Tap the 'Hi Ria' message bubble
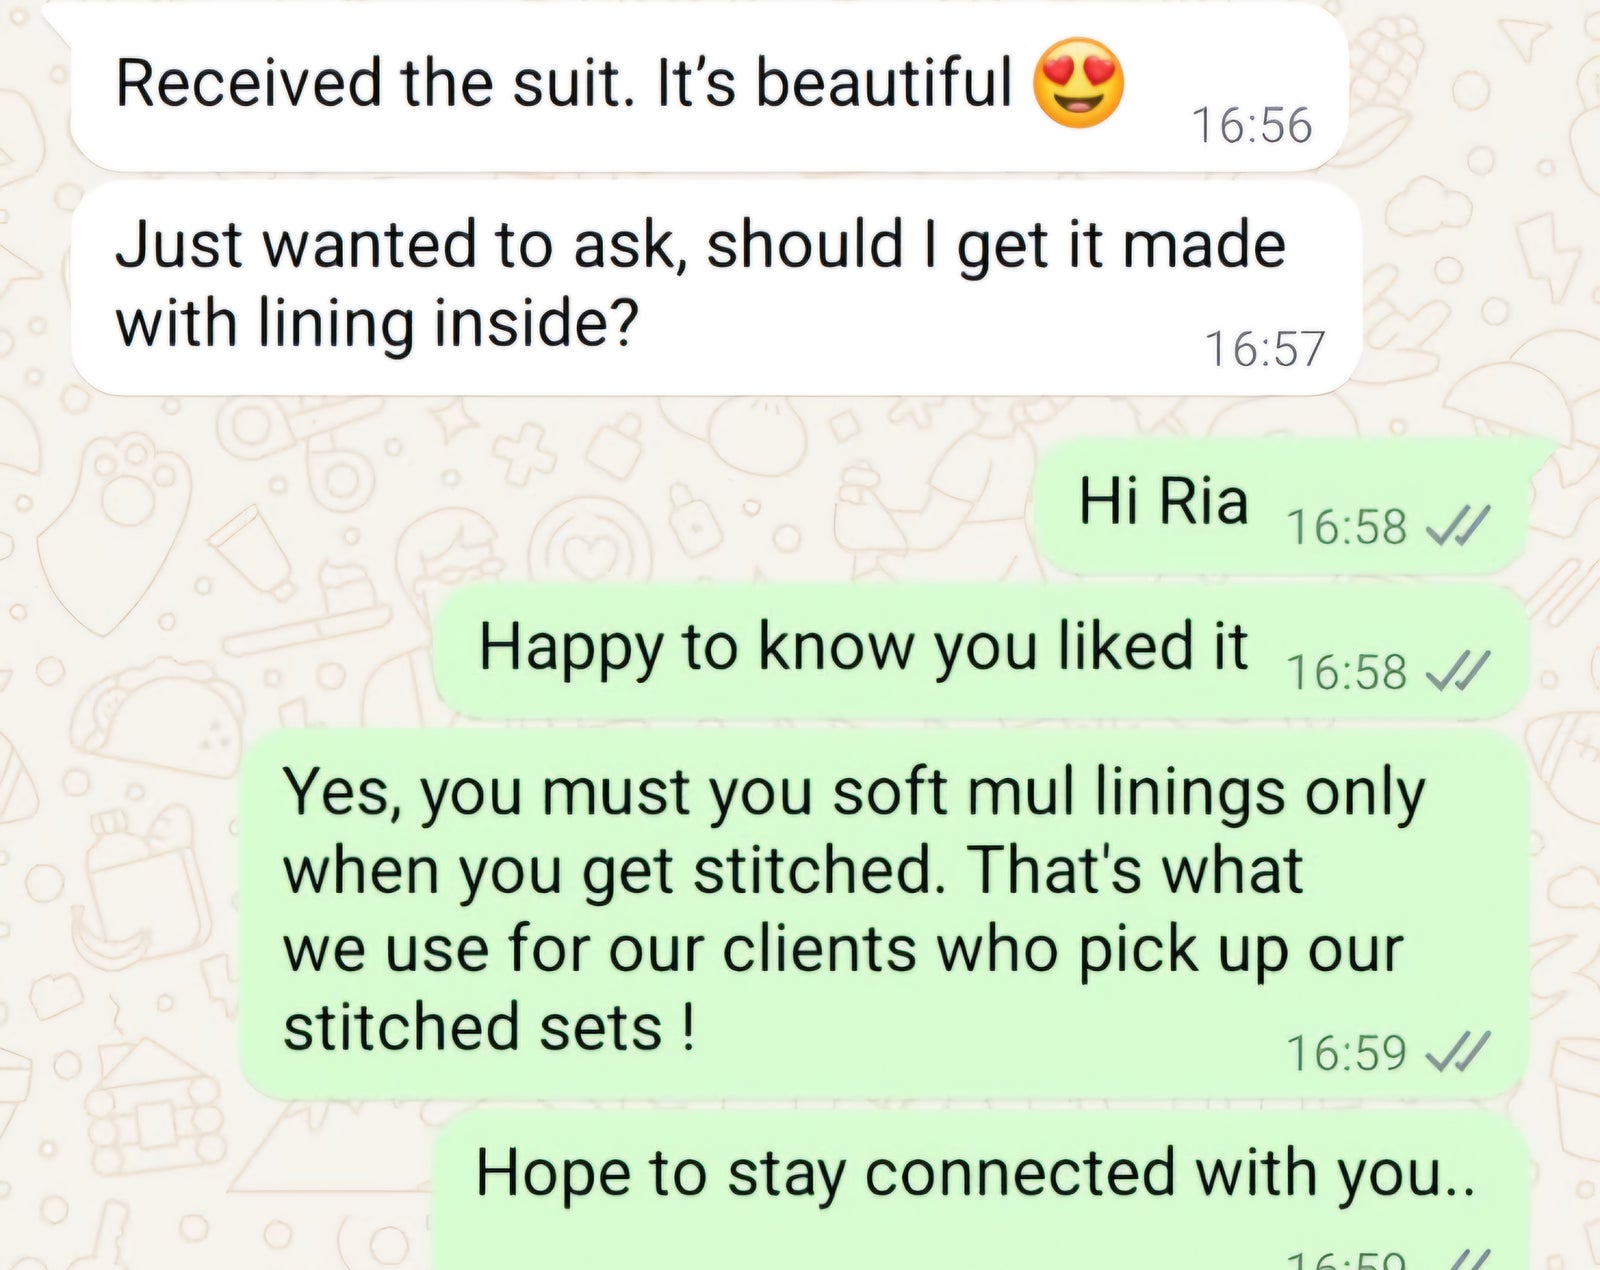The image size is (1600, 1270). (x=1162, y=501)
